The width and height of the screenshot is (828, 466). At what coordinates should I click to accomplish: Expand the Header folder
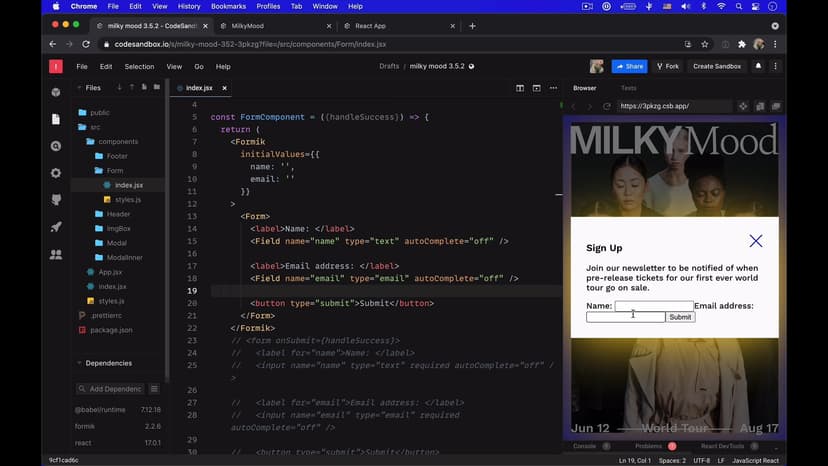pos(118,214)
